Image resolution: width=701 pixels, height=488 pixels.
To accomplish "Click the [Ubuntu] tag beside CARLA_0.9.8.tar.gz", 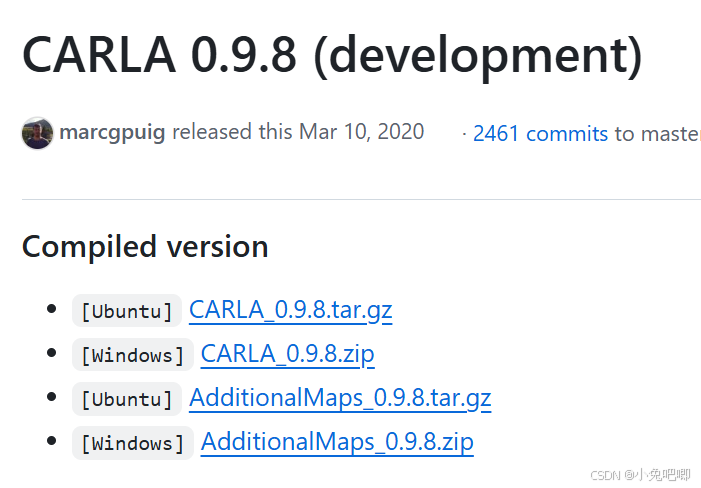I will click(127, 311).
